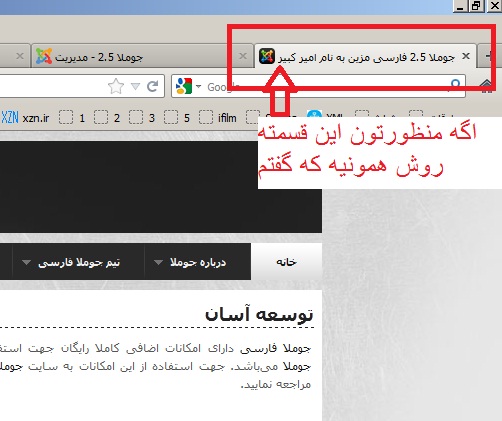Open the درباره جوملا menu item
Image resolution: width=502 pixels, height=421 pixels.
point(198,262)
